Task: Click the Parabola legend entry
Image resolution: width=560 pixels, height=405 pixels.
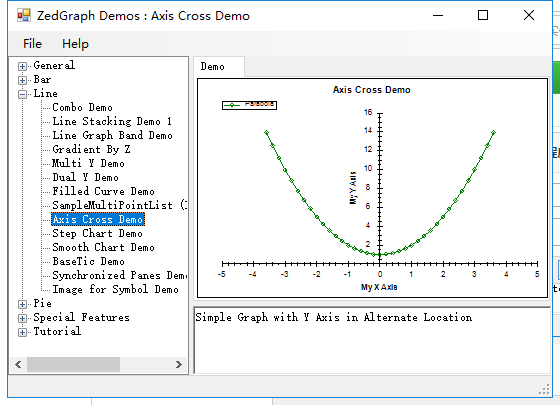Action: [249, 105]
